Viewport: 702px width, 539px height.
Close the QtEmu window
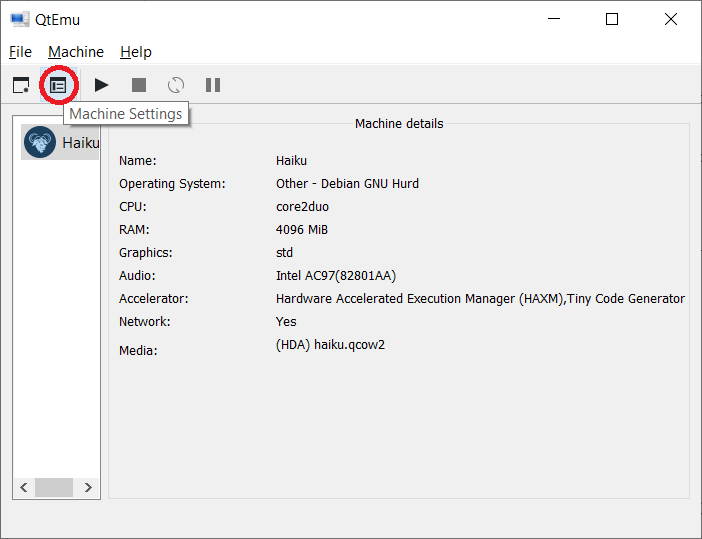(667, 19)
